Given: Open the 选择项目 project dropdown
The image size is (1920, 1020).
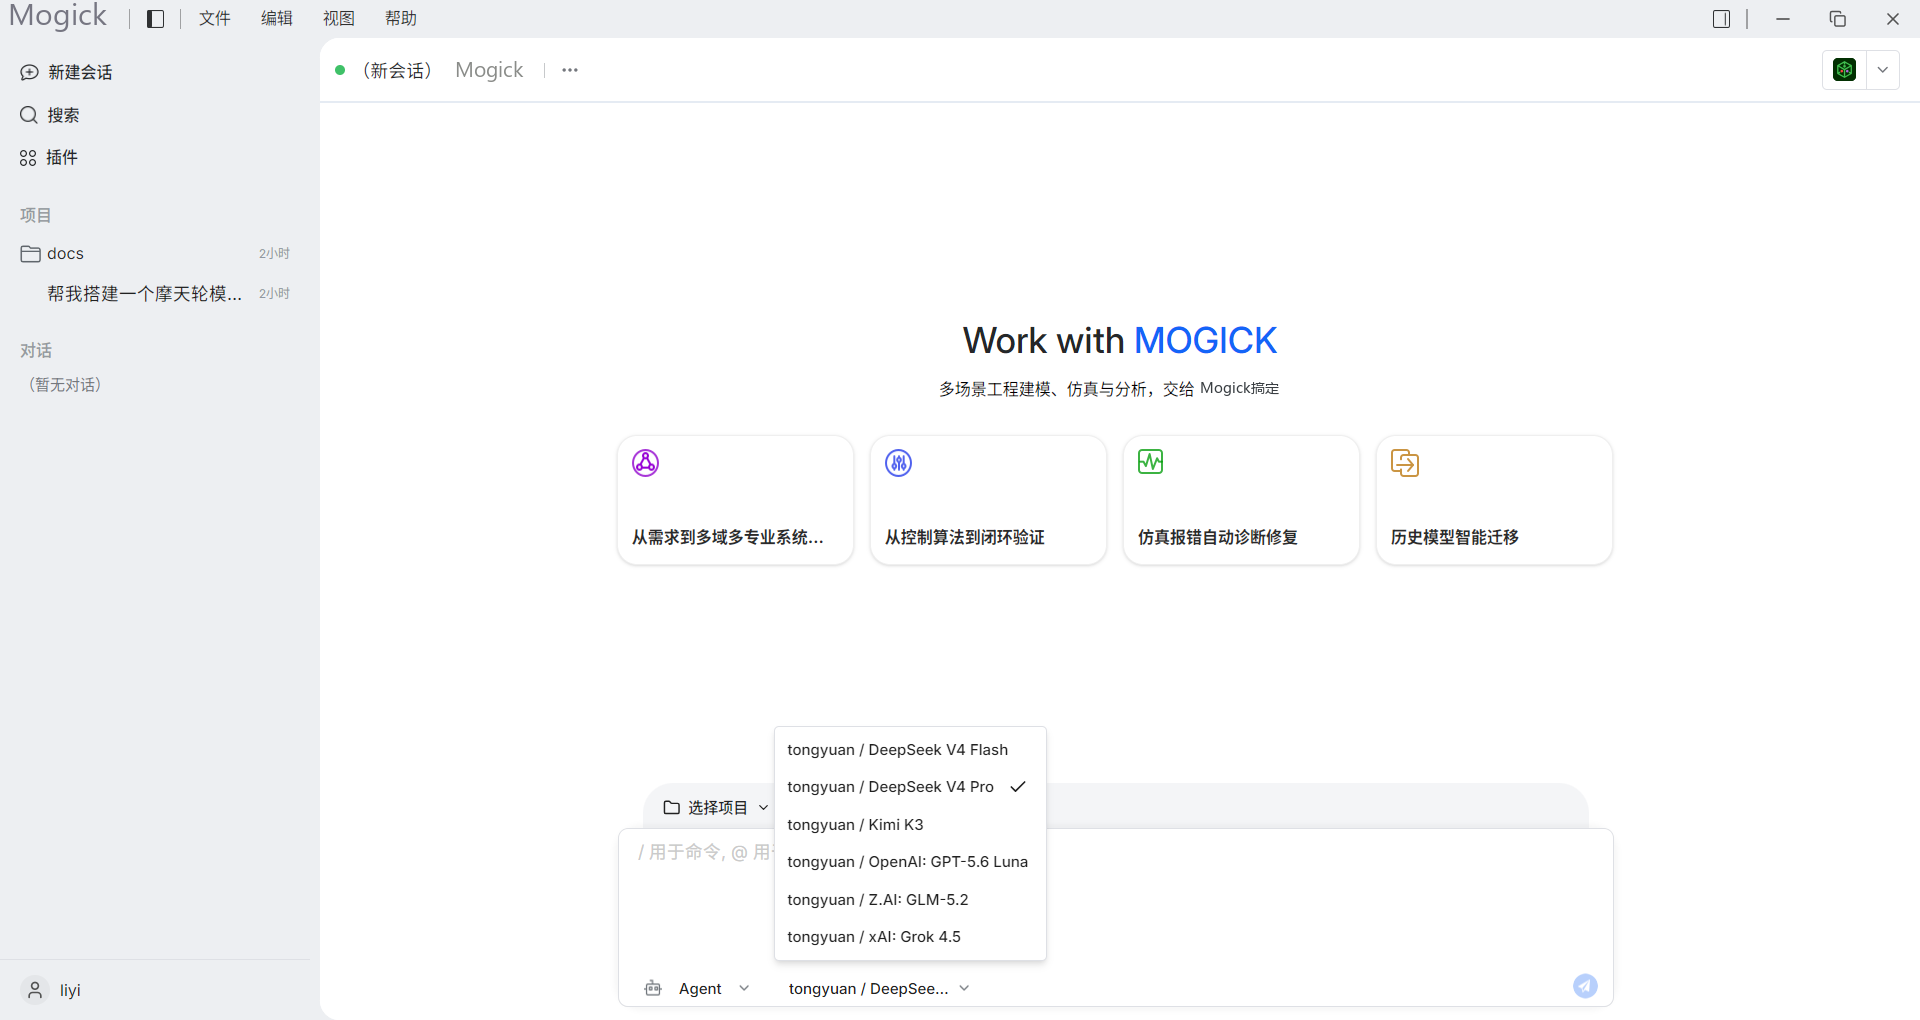Looking at the screenshot, I should (716, 808).
